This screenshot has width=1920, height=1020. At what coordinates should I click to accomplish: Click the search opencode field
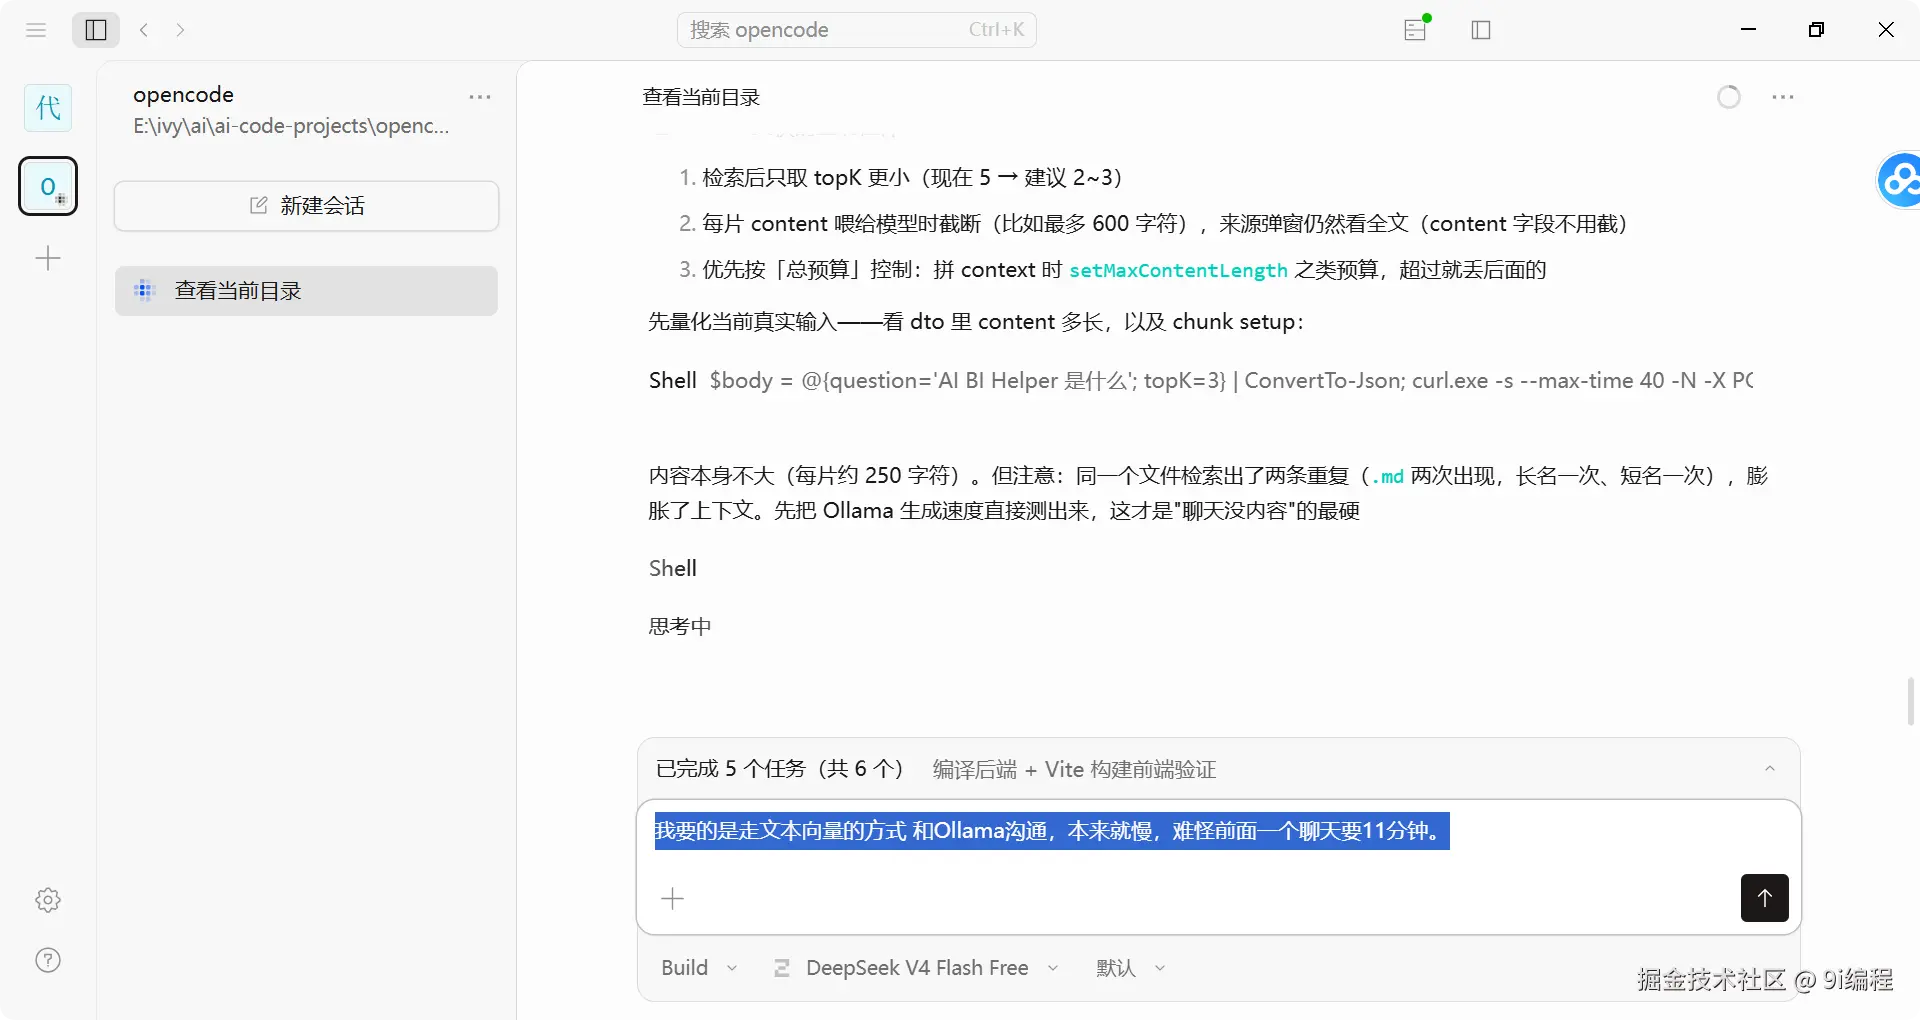point(857,30)
